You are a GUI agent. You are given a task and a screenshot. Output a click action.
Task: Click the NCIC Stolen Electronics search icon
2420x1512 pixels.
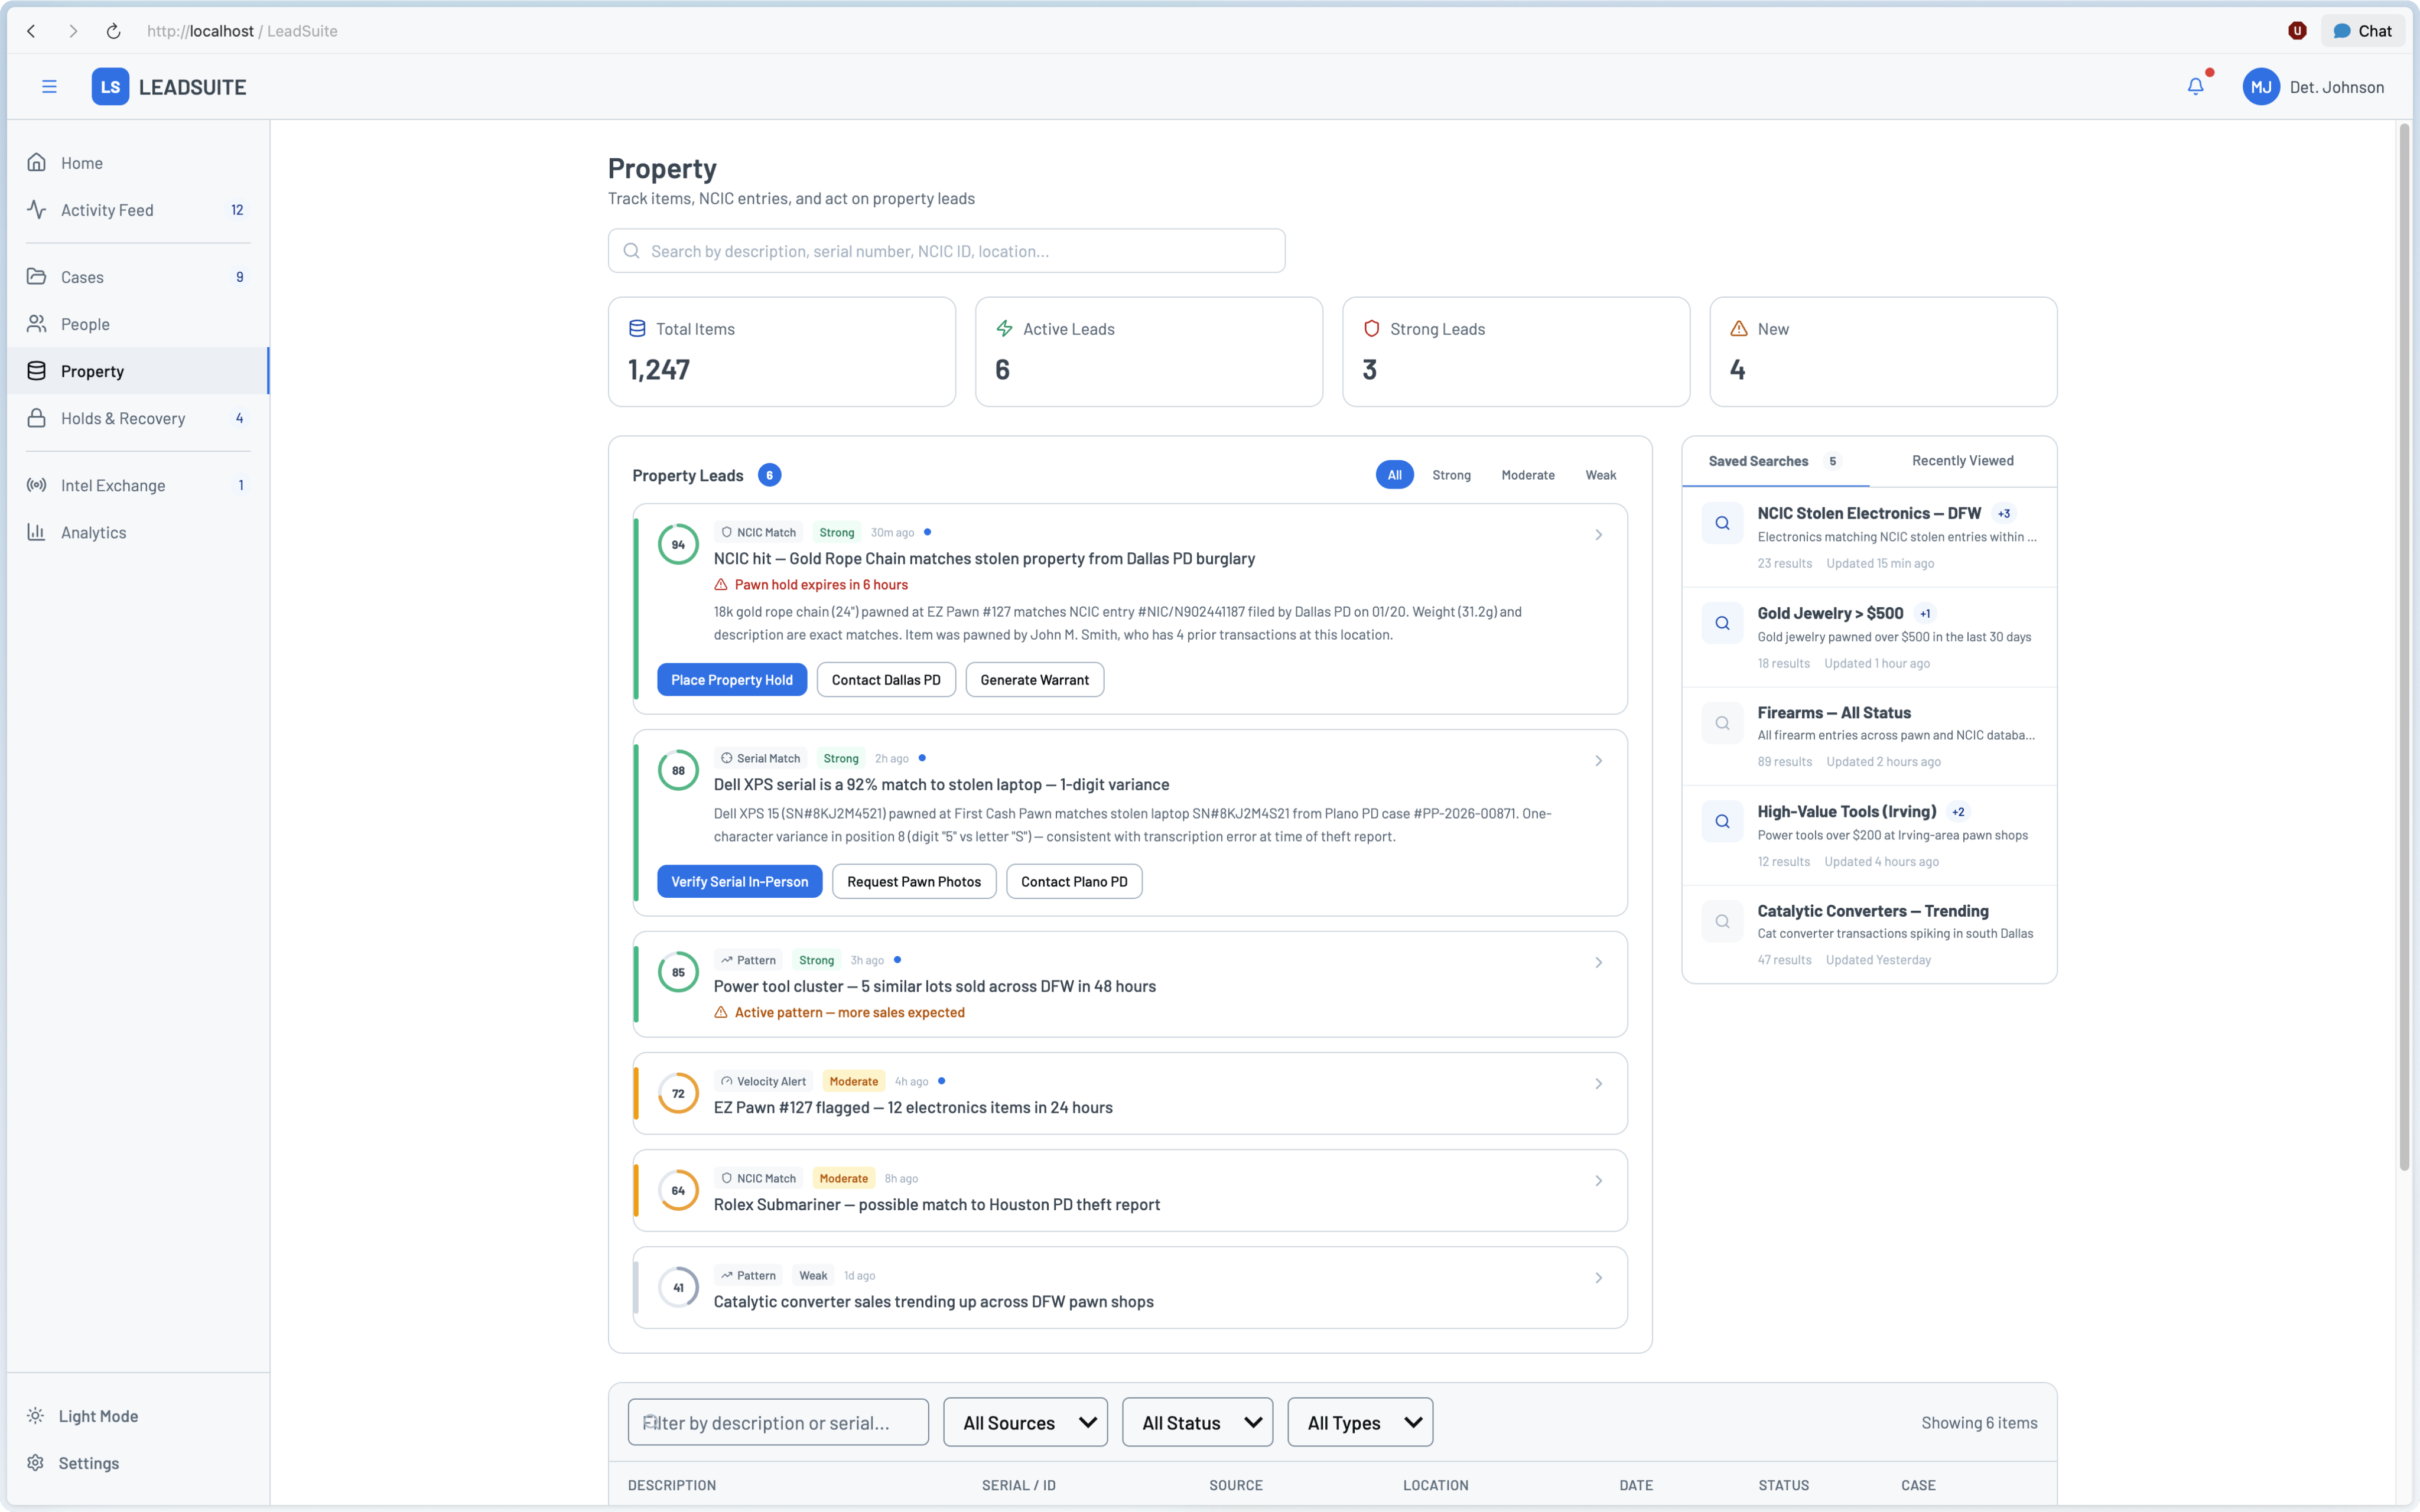point(1722,523)
